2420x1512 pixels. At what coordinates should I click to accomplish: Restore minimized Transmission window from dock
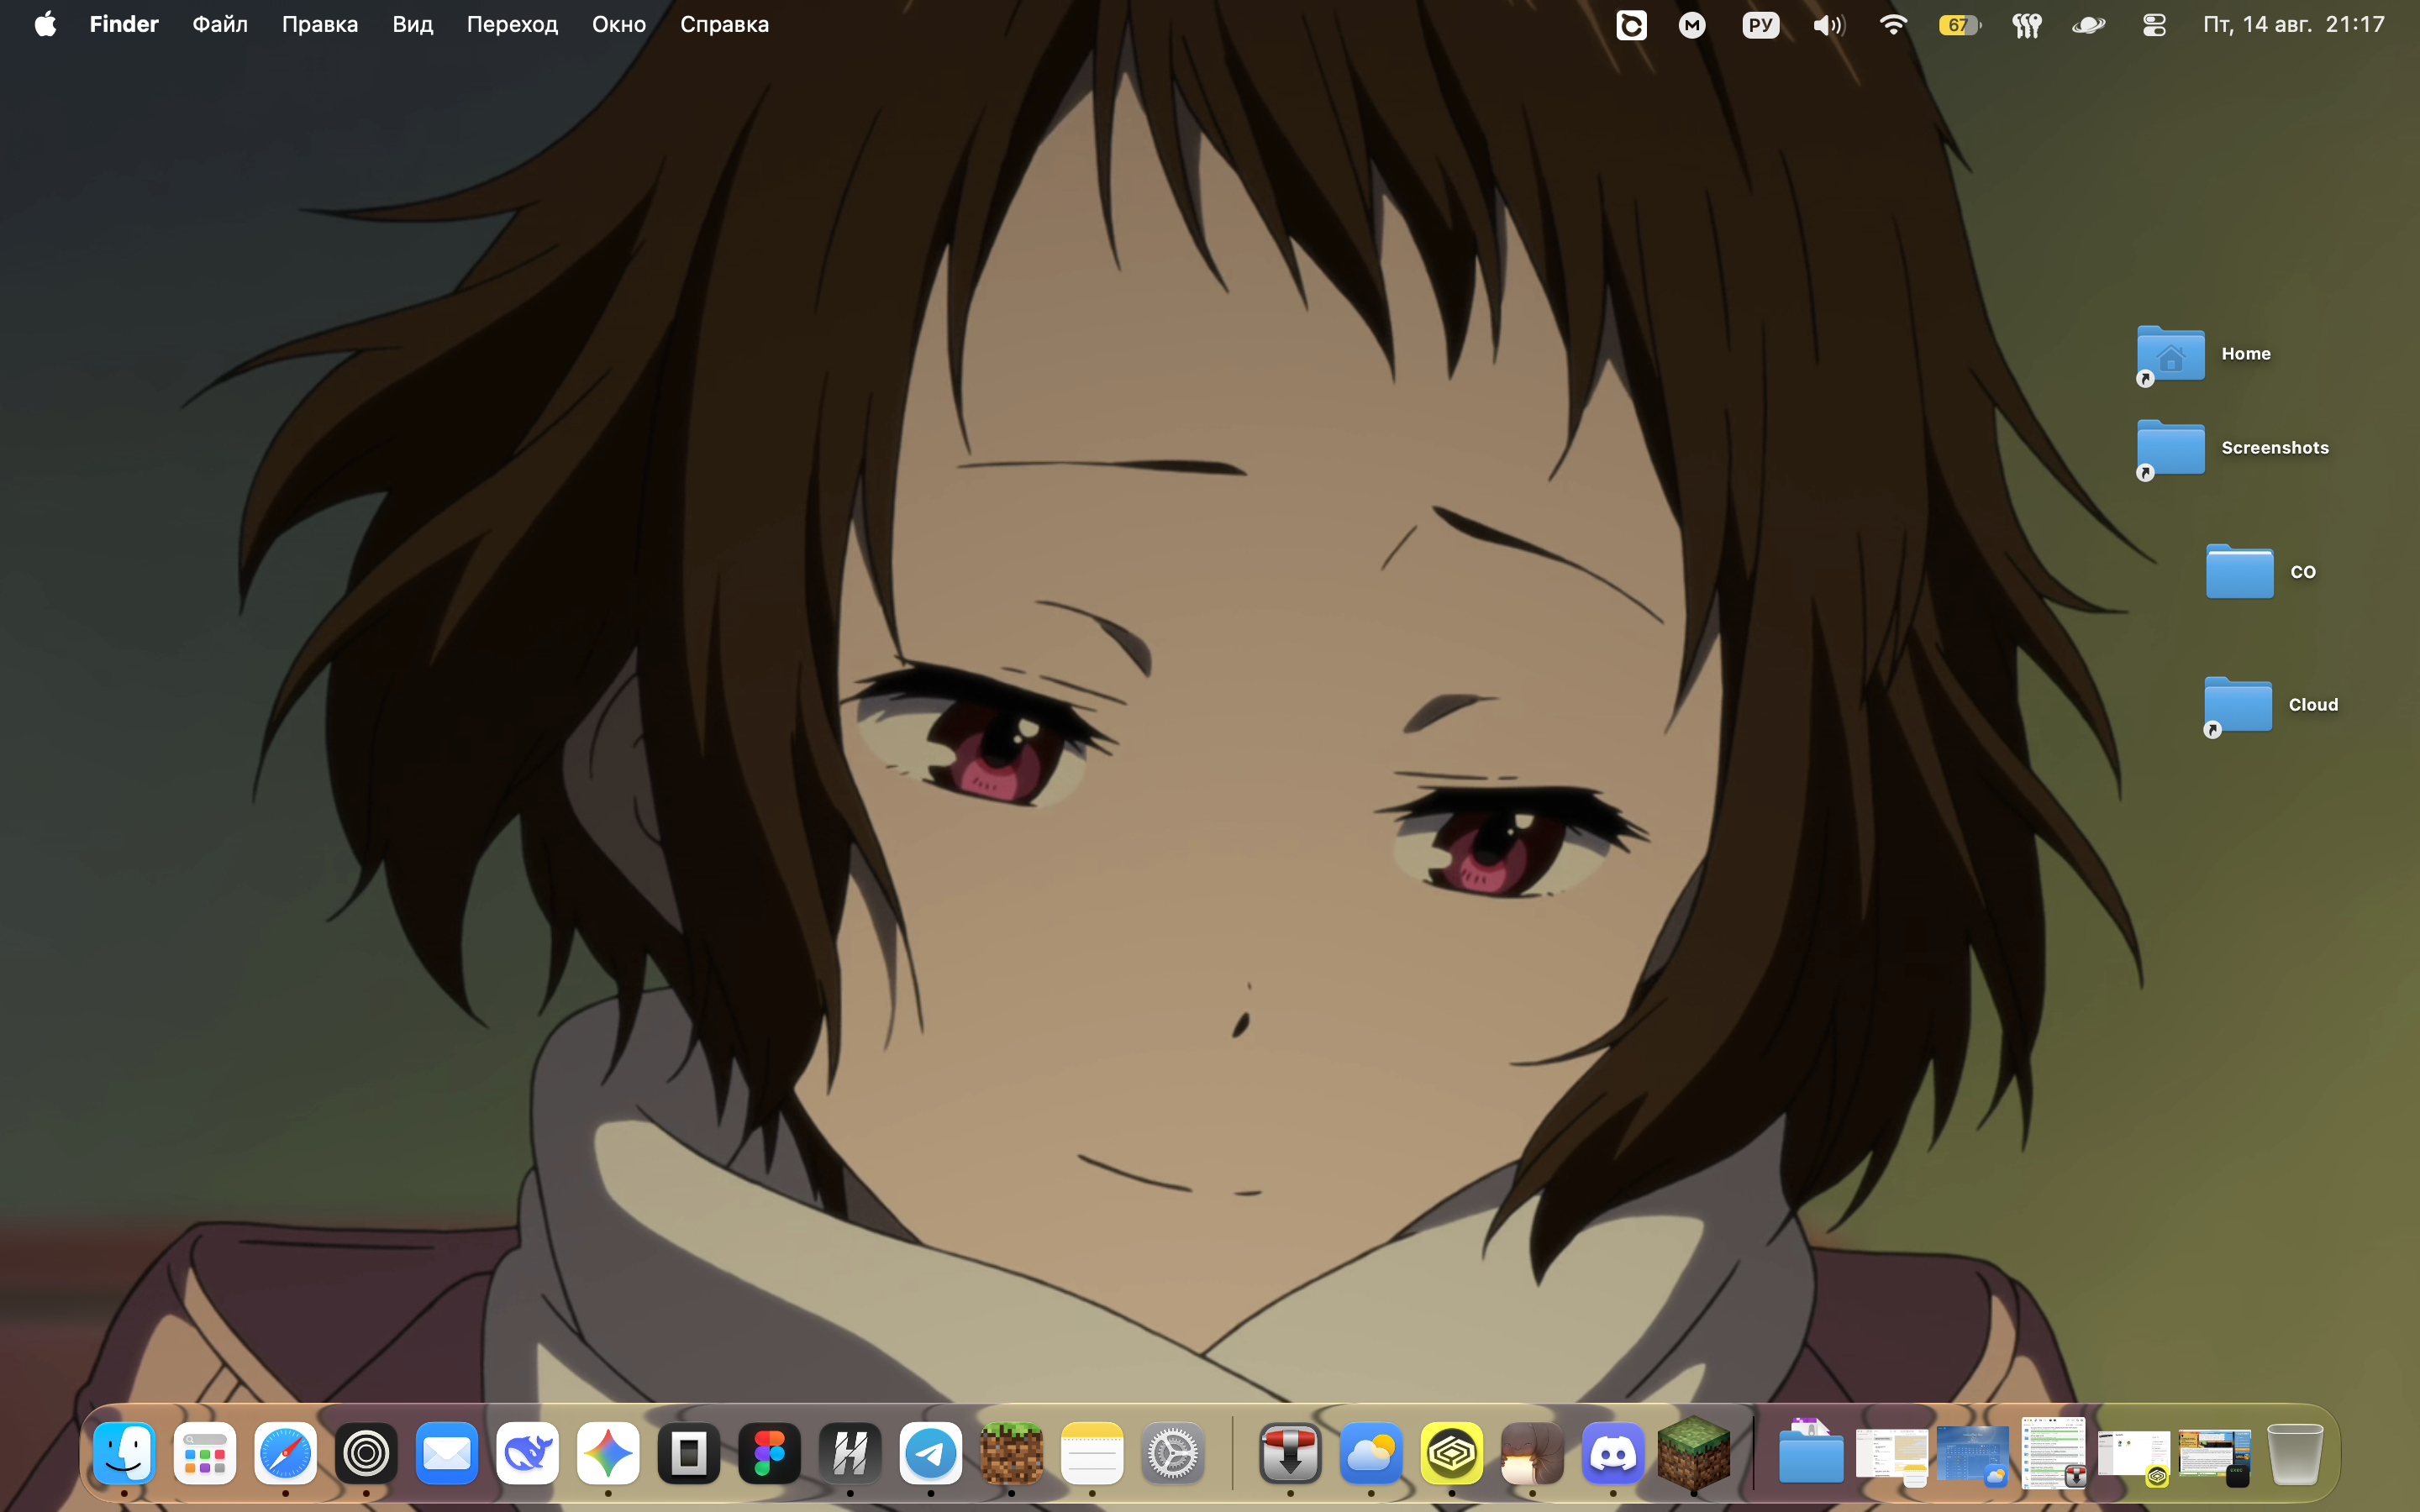coord(2053,1452)
